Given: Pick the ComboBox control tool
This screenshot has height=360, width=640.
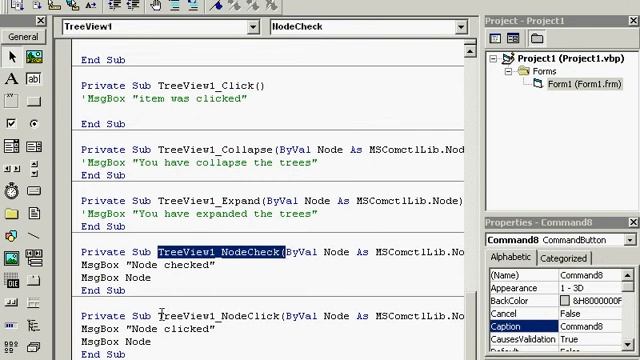Looking at the screenshot, I should (11, 146).
